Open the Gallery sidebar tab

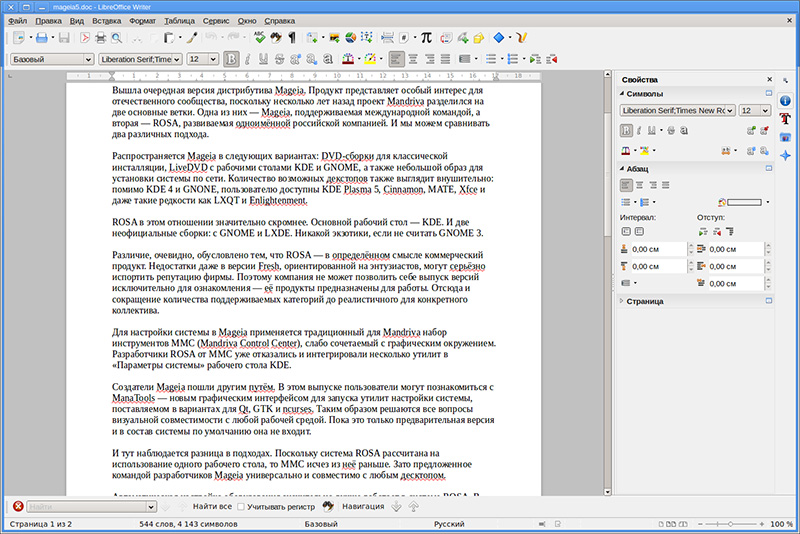pyautogui.click(x=785, y=137)
